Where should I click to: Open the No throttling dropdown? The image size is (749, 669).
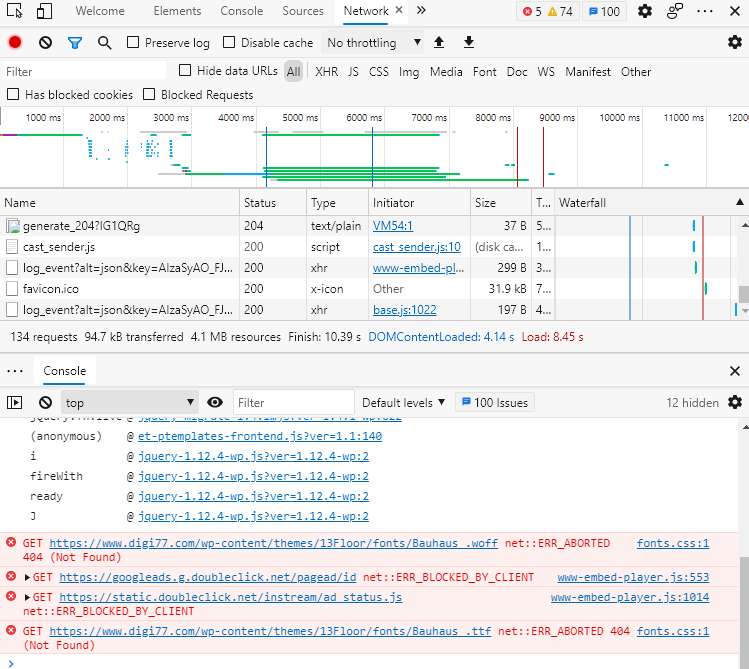pyautogui.click(x=361, y=43)
